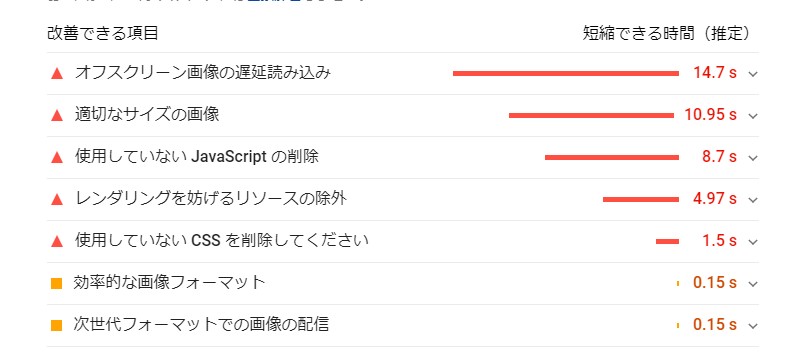Expand chevron beside 10.95 s savings
The height and width of the screenshot is (361, 800).
(x=753, y=116)
